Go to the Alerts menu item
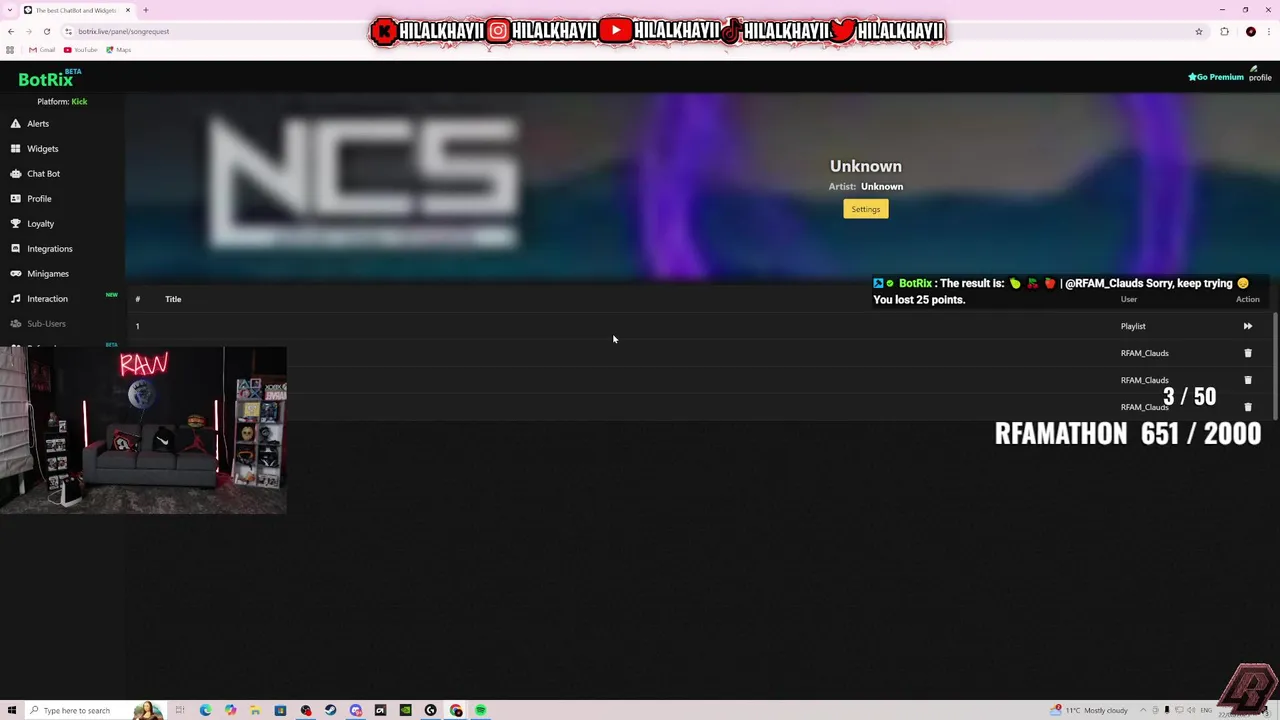This screenshot has height=720, width=1280. [x=38, y=124]
